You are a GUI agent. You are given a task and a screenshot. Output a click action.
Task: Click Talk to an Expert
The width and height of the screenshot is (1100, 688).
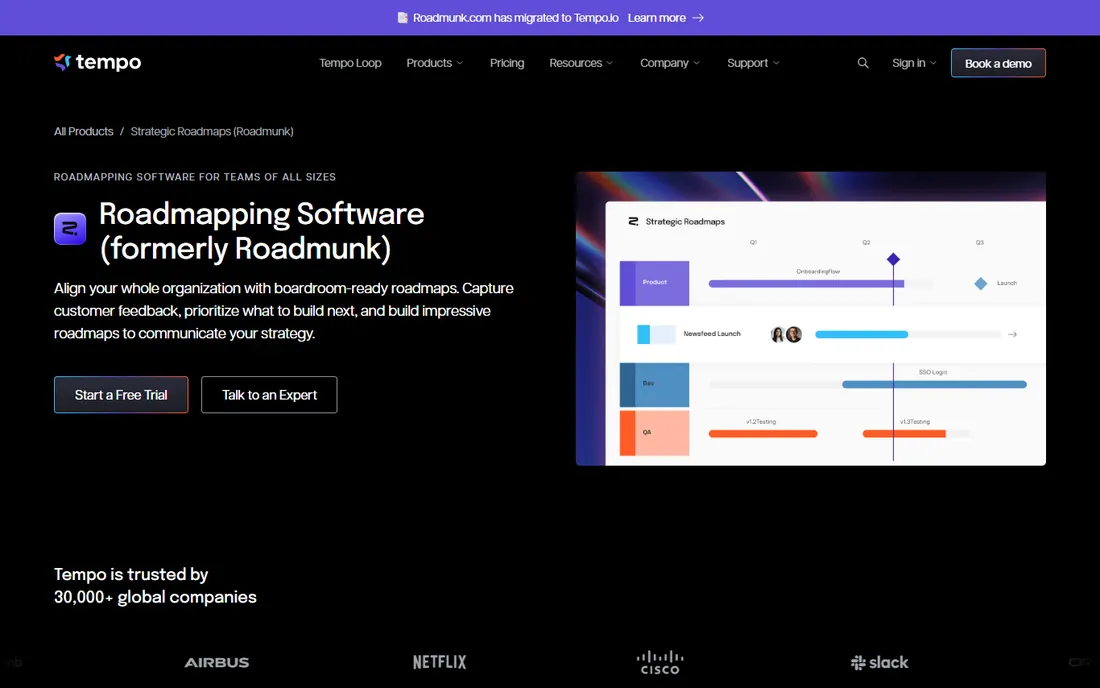click(269, 395)
